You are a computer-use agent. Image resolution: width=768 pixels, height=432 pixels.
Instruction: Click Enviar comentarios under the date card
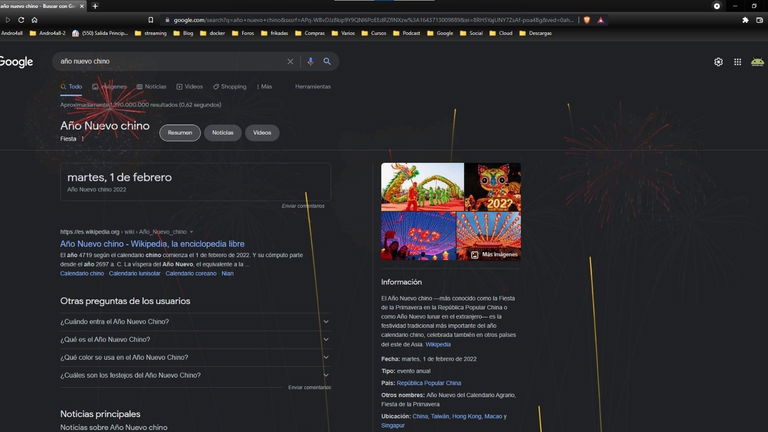(x=303, y=206)
